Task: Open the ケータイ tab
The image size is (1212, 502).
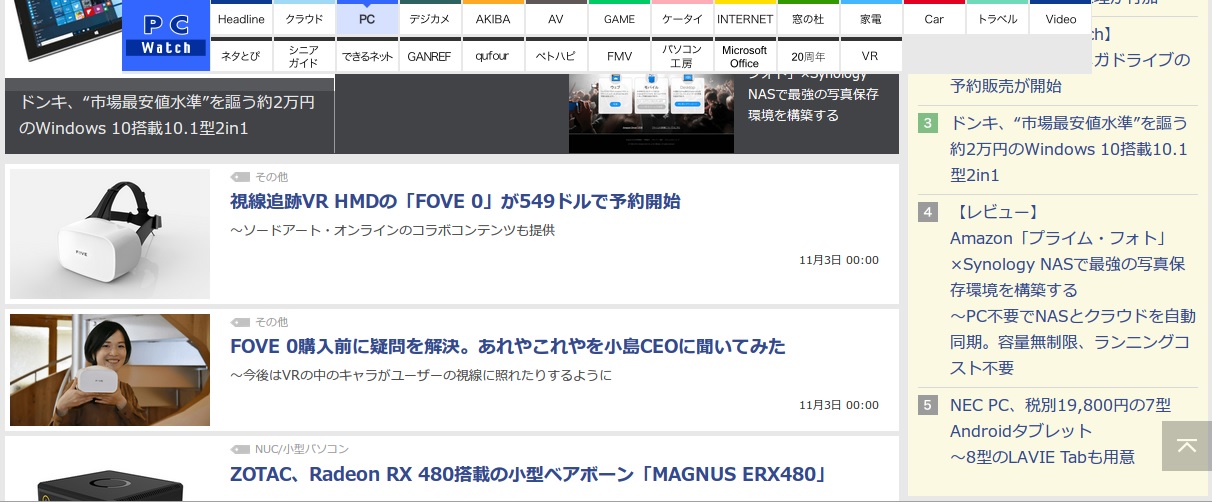Action: [x=682, y=19]
